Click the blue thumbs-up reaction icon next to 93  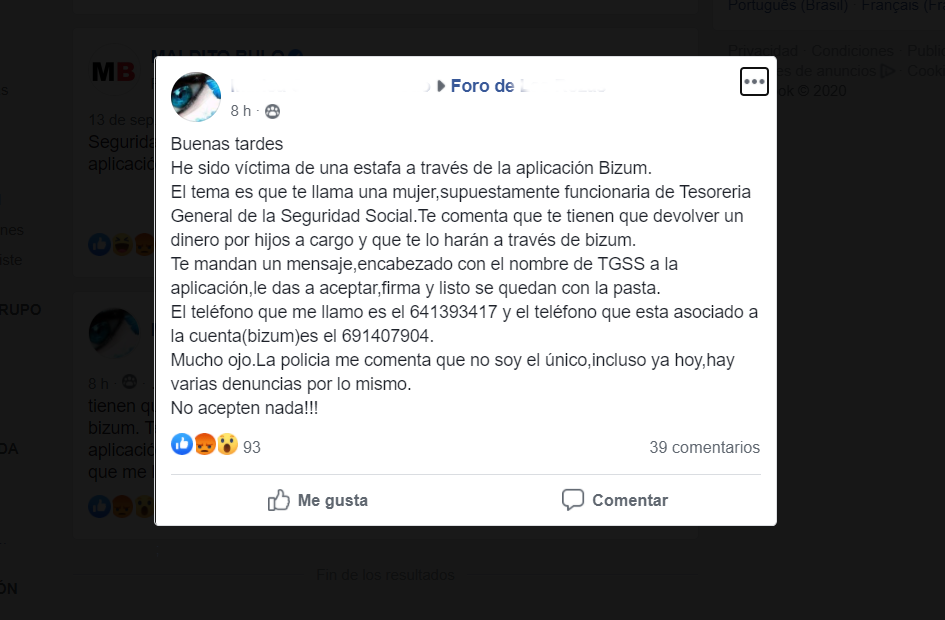point(181,445)
